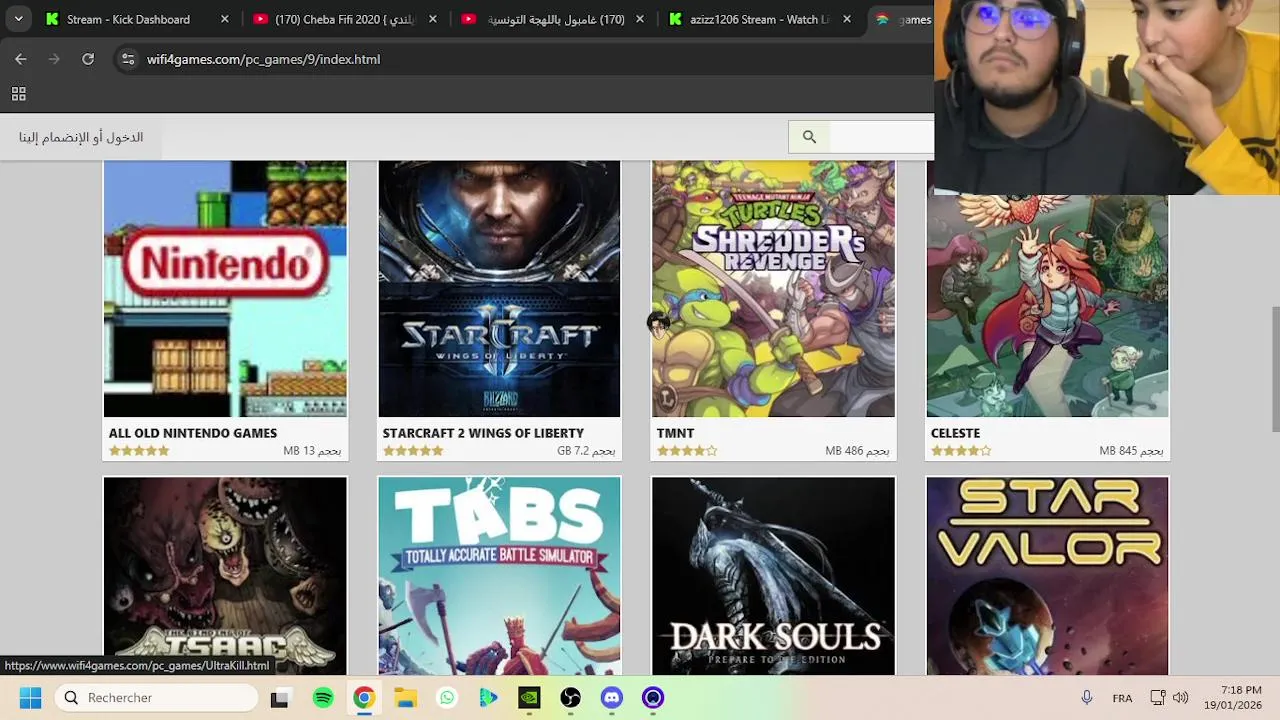
Task: Open the Shredder's Revenge cover image
Action: 773,288
